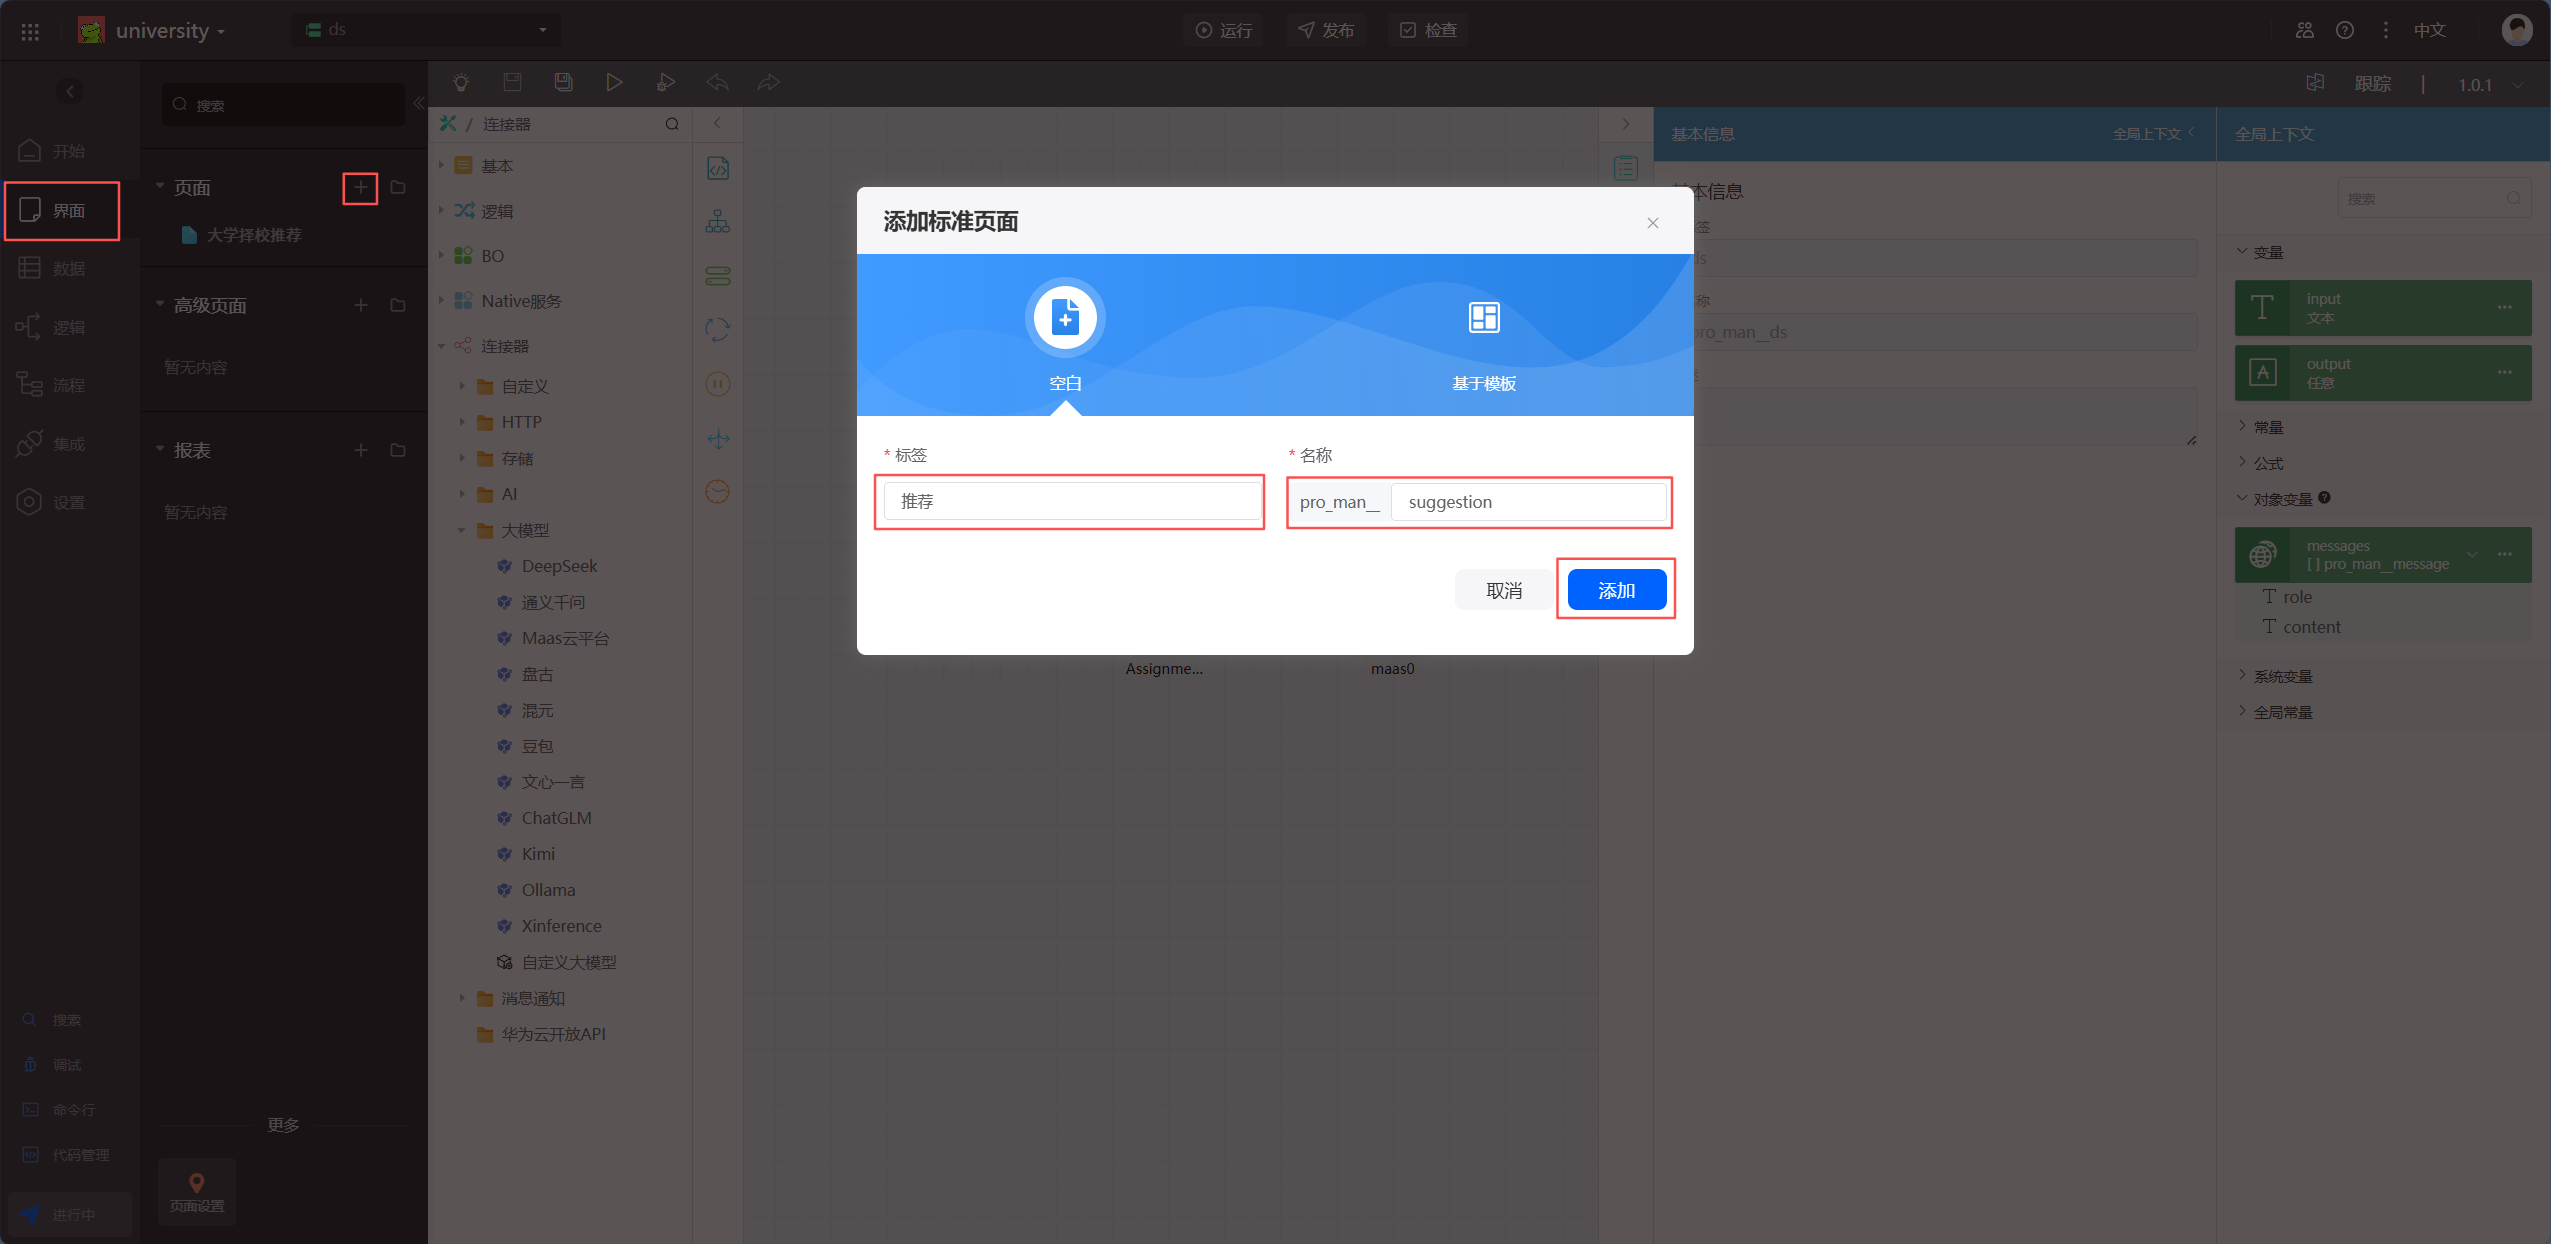Viewport: 2551px width, 1244px height.
Task: Click the lightbulb icon in toolbar
Action: point(461,83)
